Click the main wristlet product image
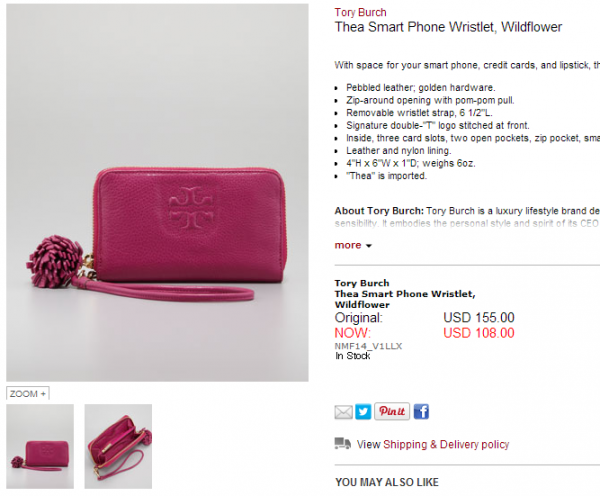600x496 pixels. coord(157,193)
